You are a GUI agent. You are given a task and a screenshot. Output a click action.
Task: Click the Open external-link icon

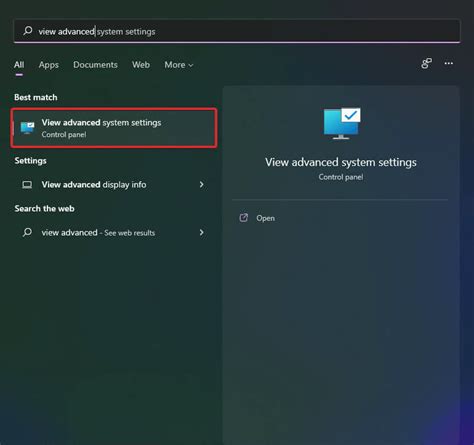[244, 218]
